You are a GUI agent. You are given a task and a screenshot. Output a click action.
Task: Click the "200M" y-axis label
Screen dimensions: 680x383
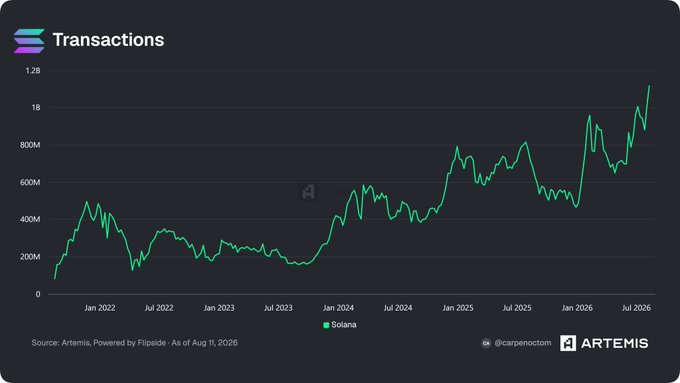[30, 257]
